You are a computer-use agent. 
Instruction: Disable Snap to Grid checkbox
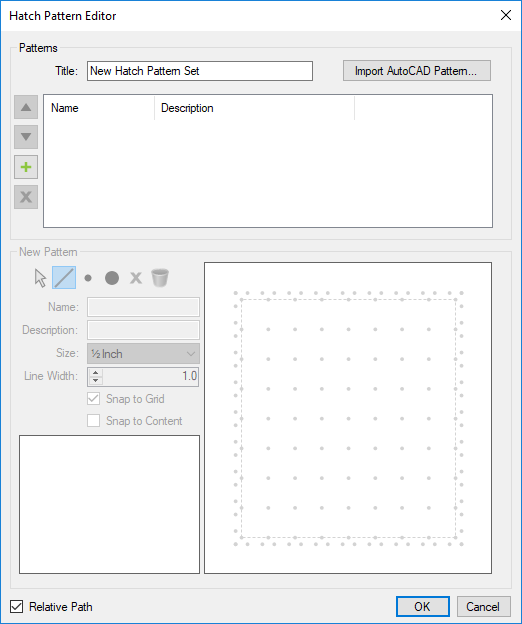tap(93, 399)
